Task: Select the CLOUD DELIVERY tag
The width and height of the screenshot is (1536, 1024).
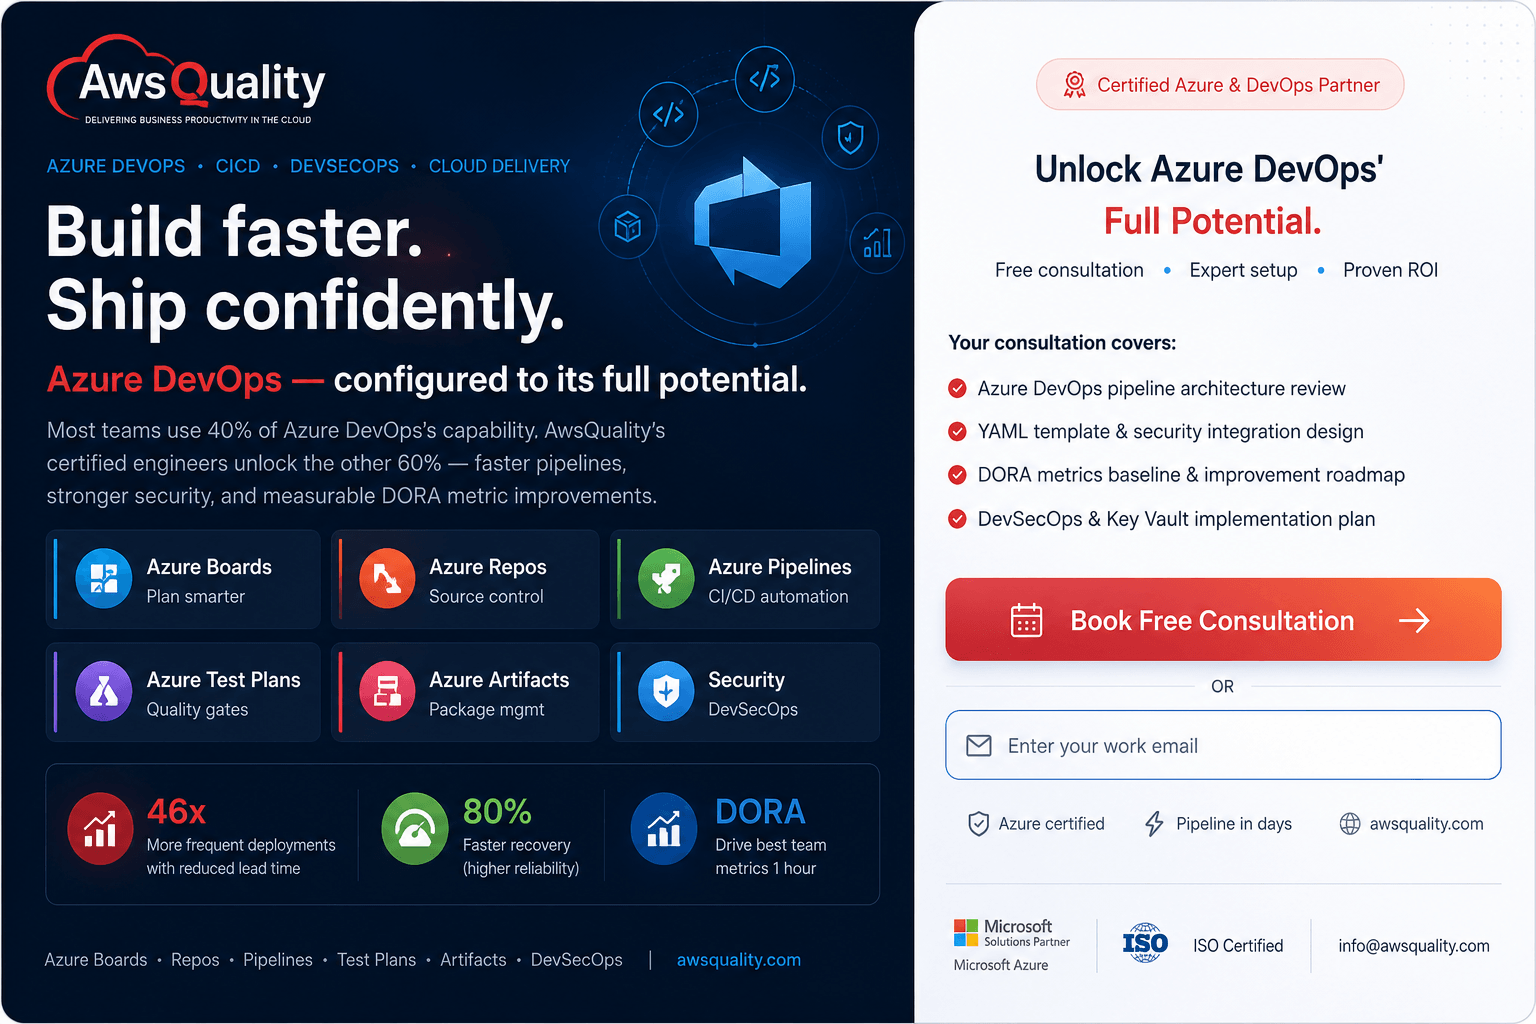Action: [499, 166]
